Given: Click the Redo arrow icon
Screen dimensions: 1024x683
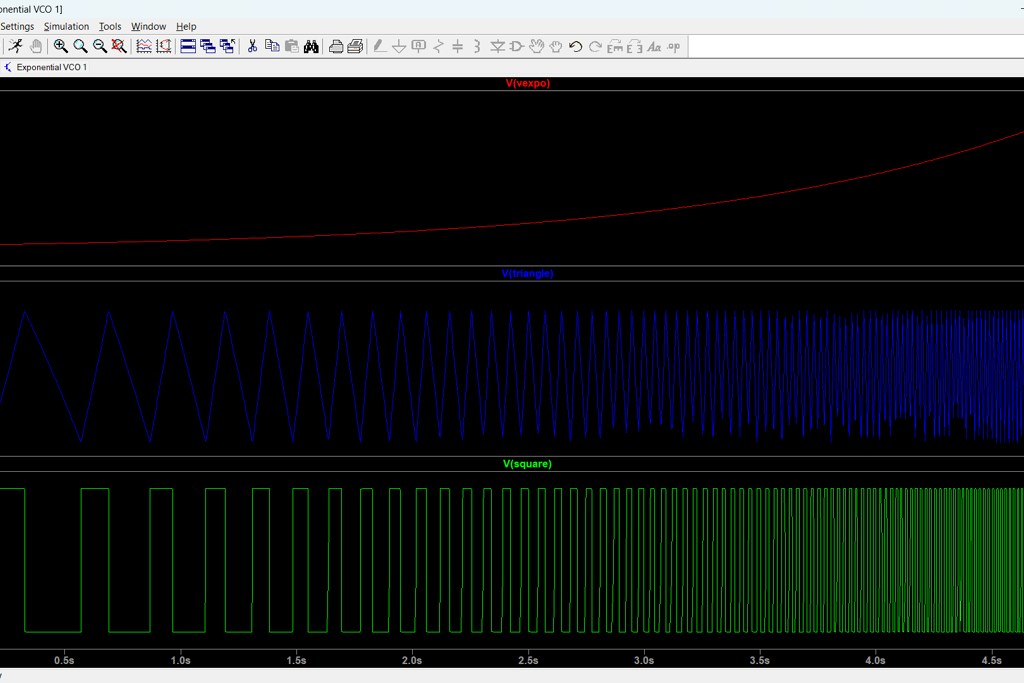Looking at the screenshot, I should [595, 46].
